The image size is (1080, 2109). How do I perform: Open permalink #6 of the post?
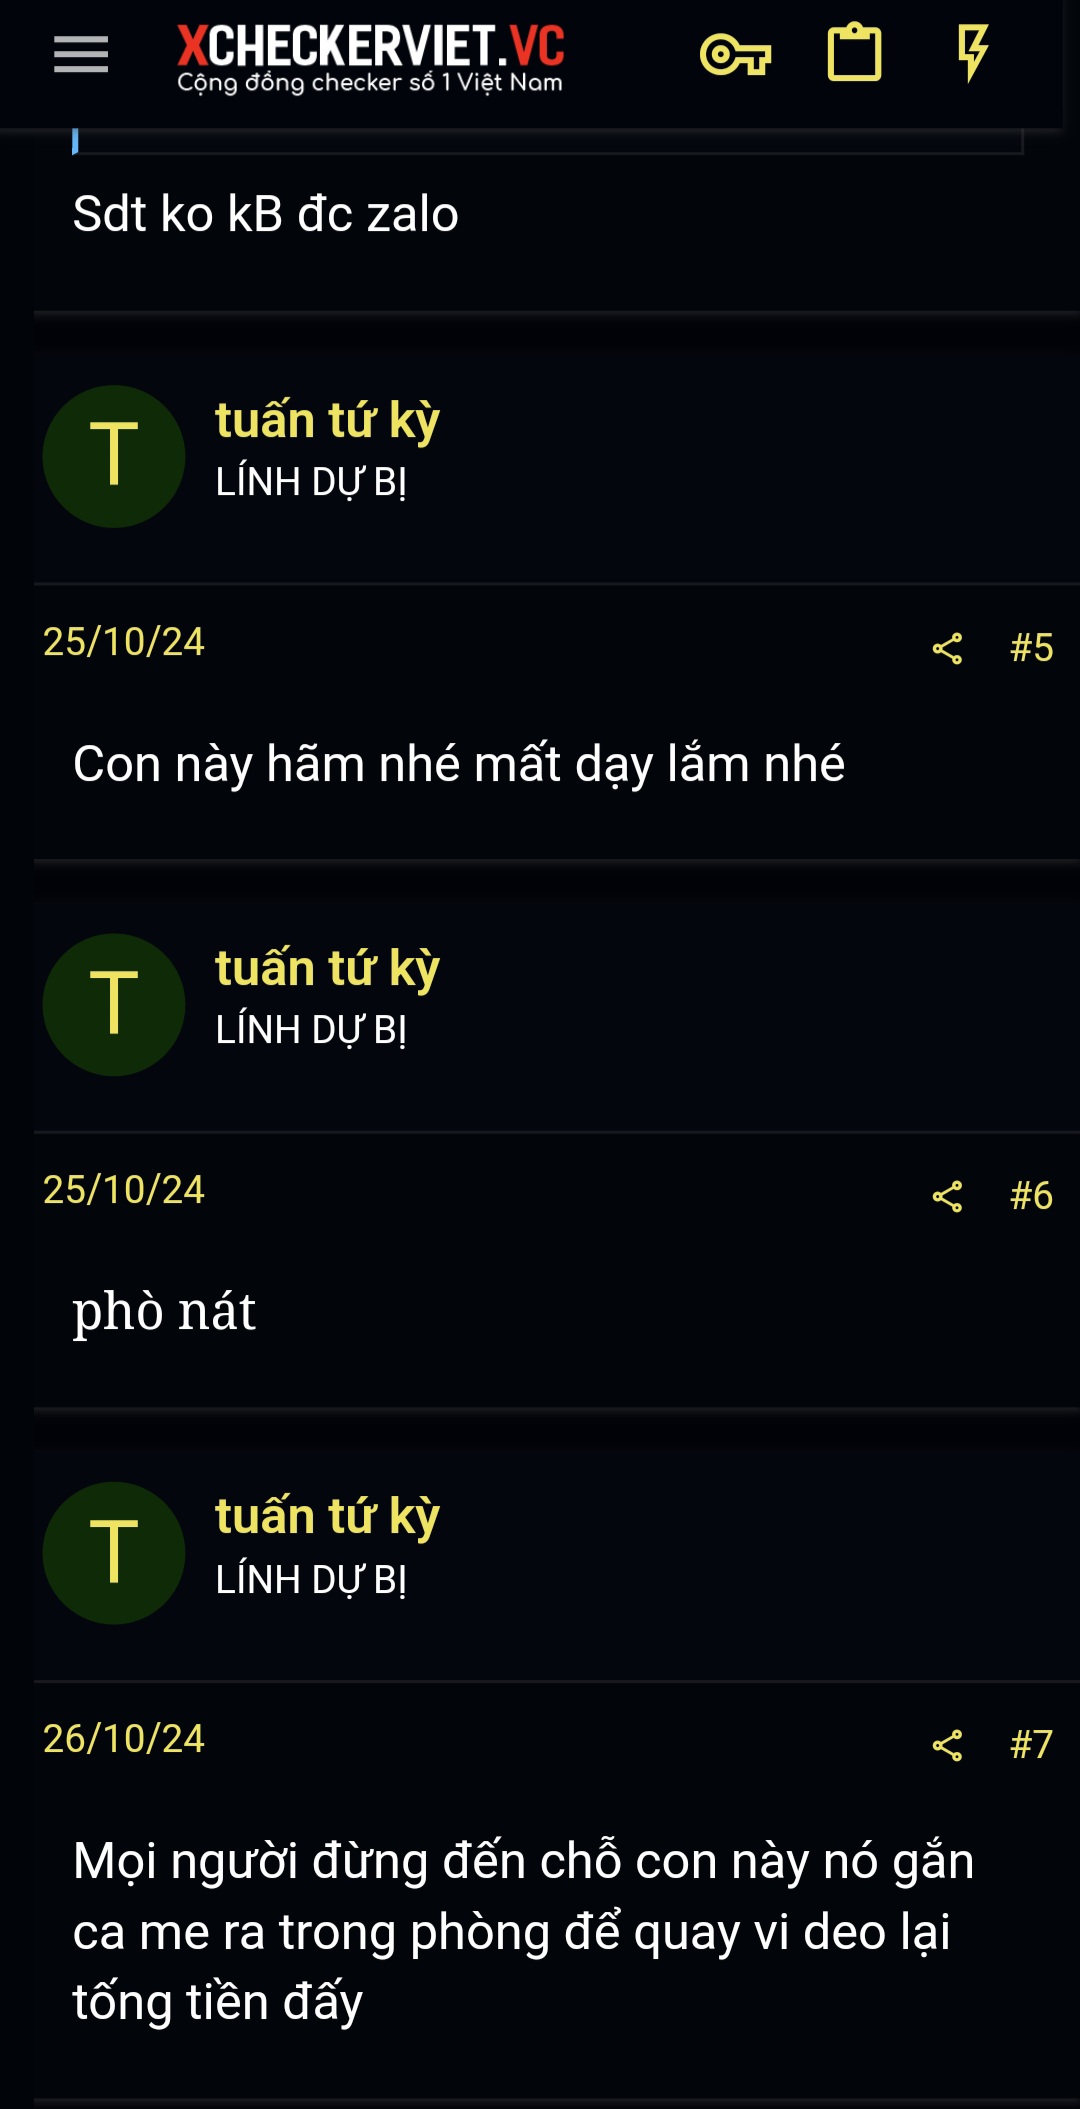1031,1196
